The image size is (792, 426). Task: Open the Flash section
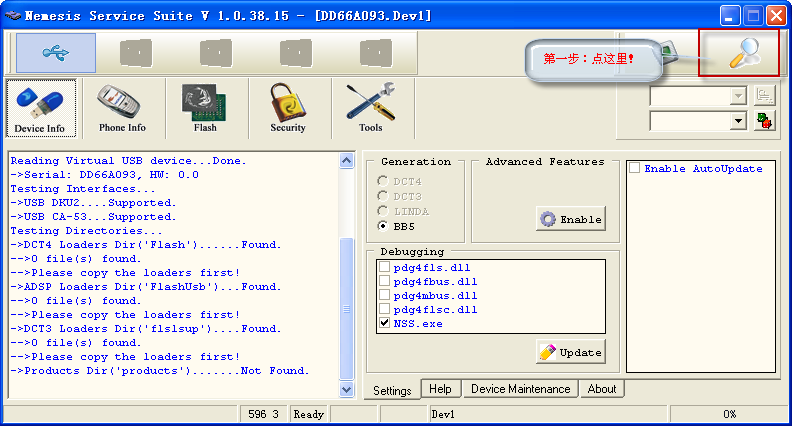pos(204,108)
